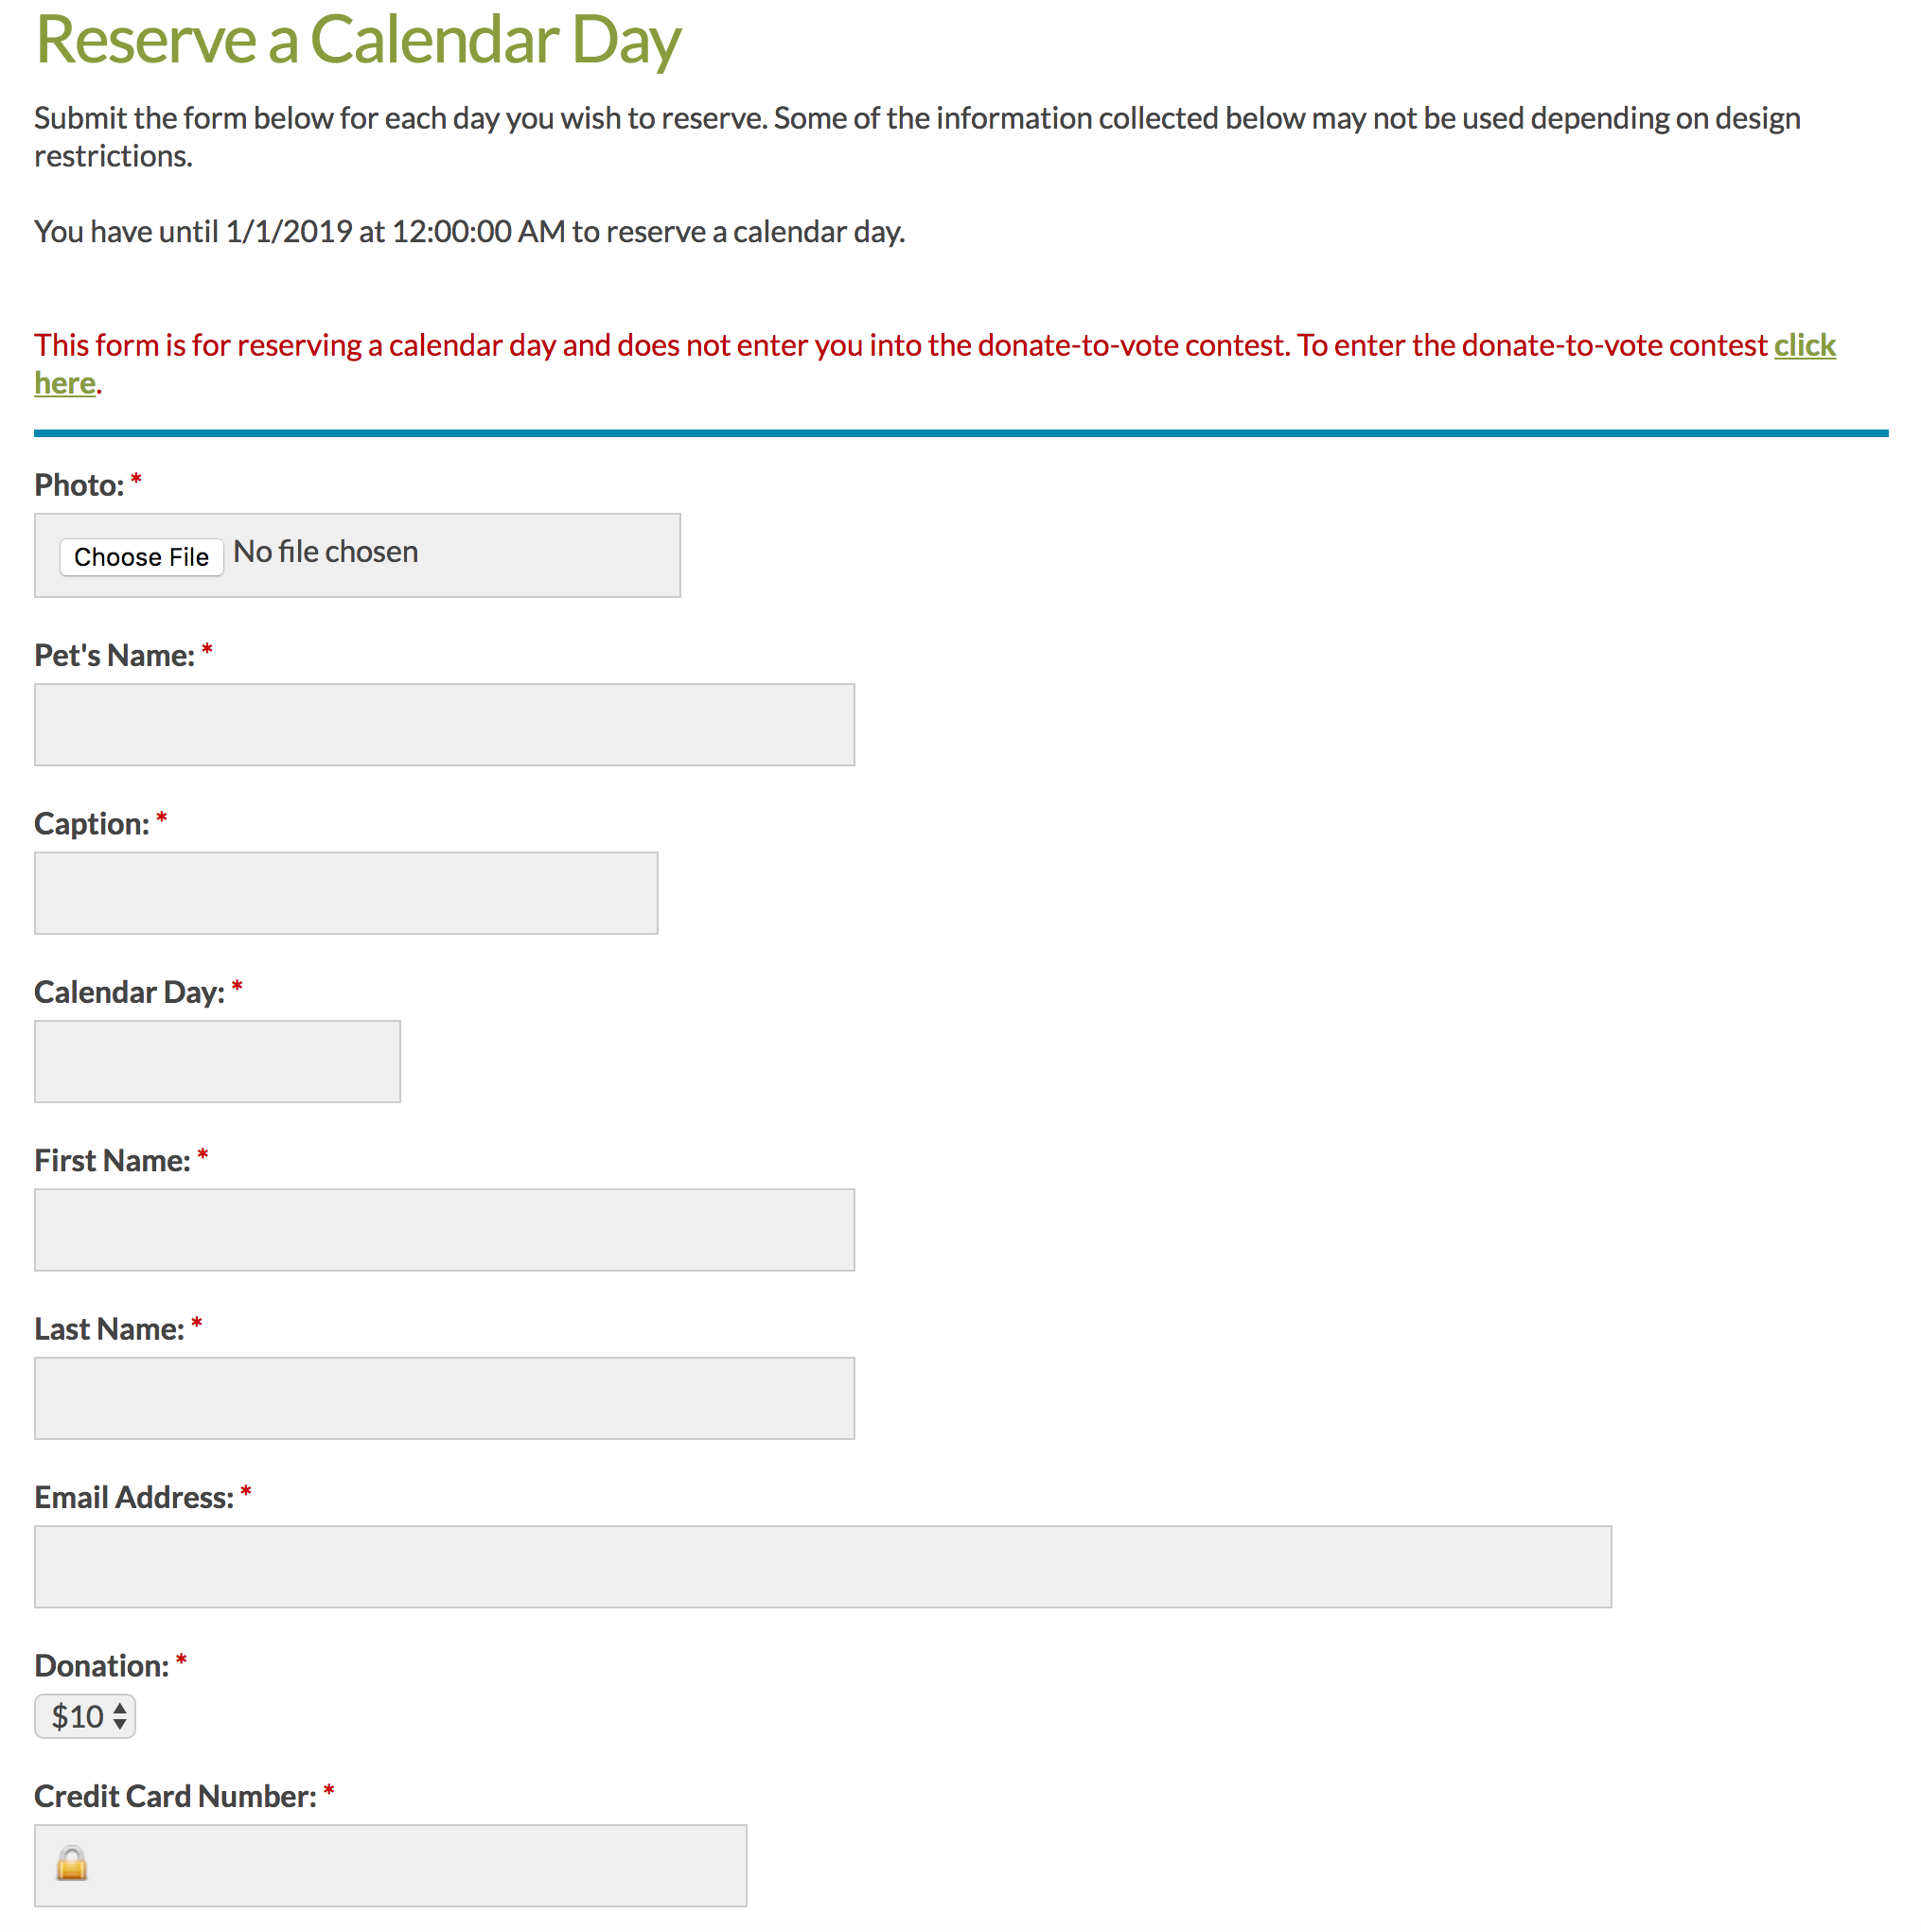Focus the Last Name input box
Image resolution: width=1921 pixels, height=1932 pixels.
pos(444,1398)
